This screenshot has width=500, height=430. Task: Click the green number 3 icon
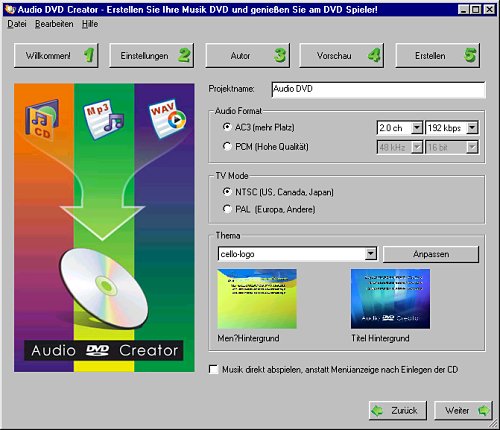point(280,55)
